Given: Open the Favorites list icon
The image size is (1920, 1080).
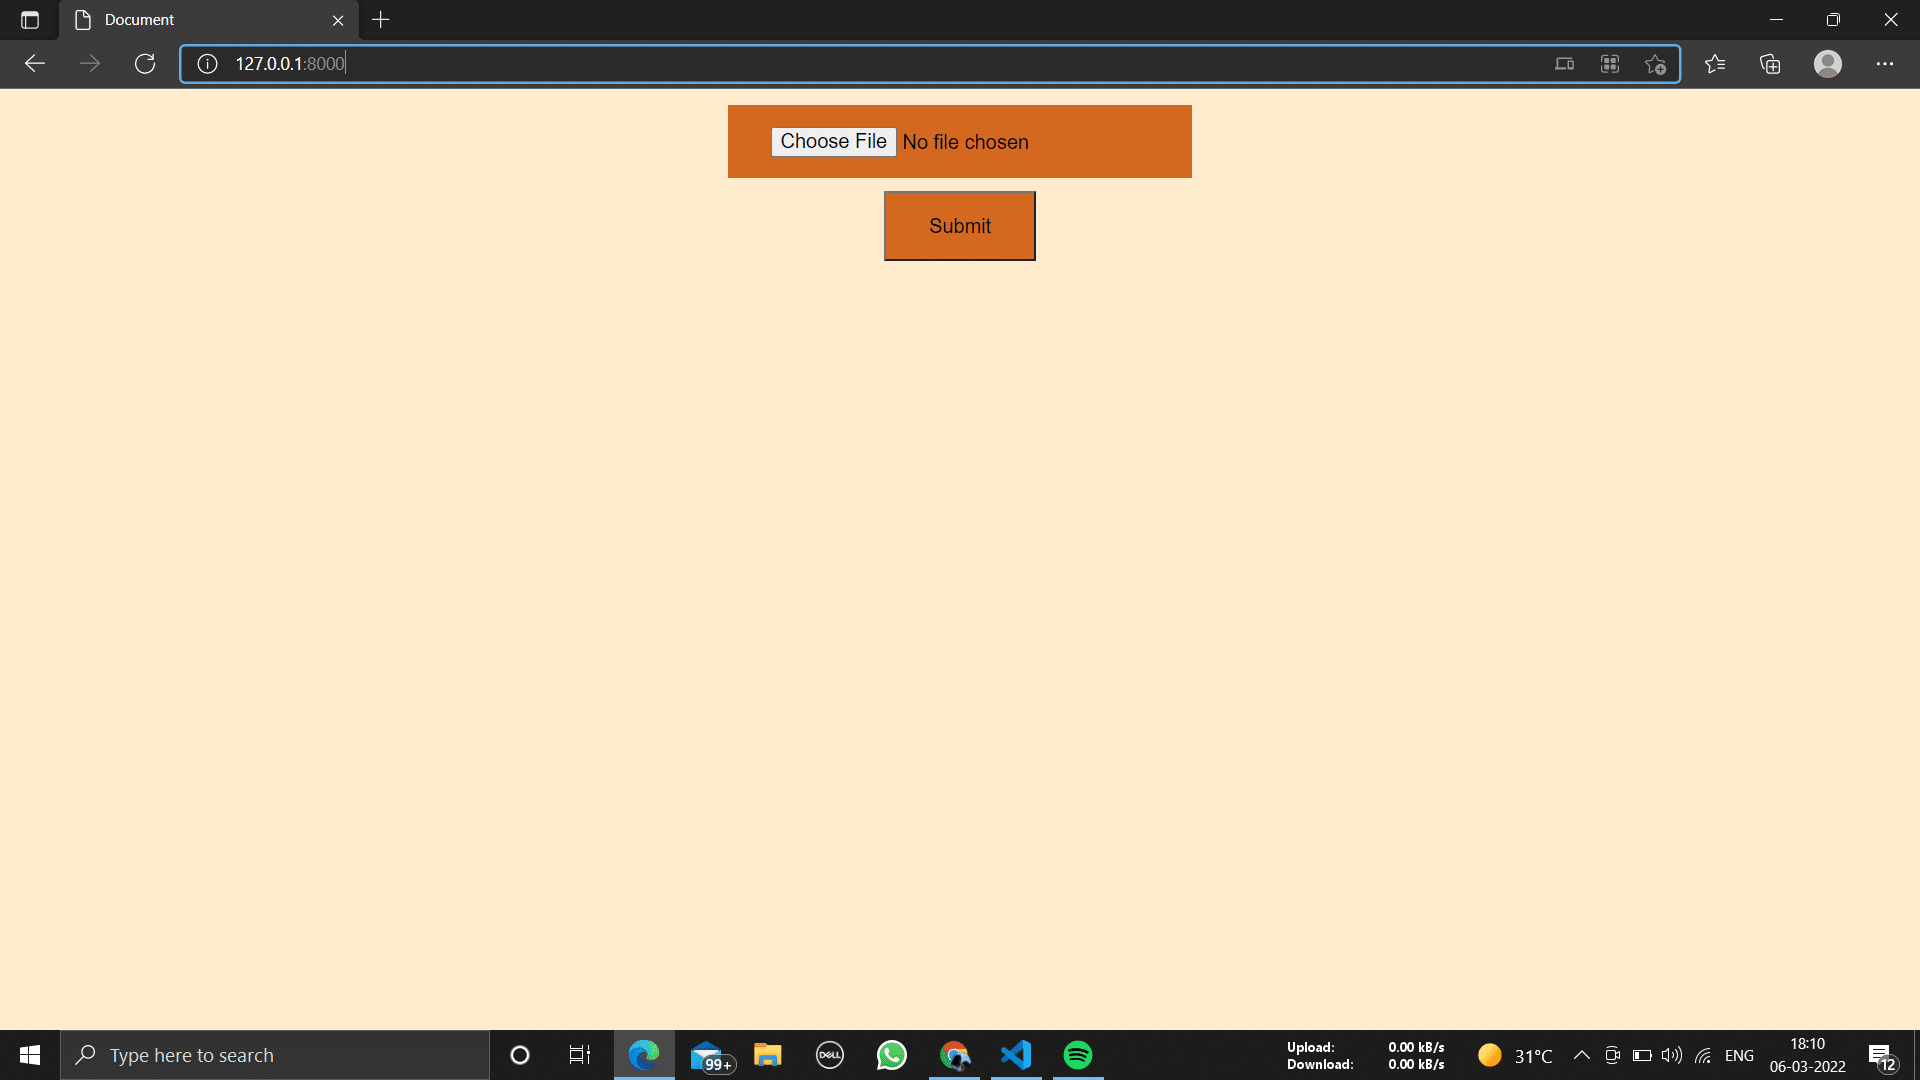Looking at the screenshot, I should (x=1715, y=64).
